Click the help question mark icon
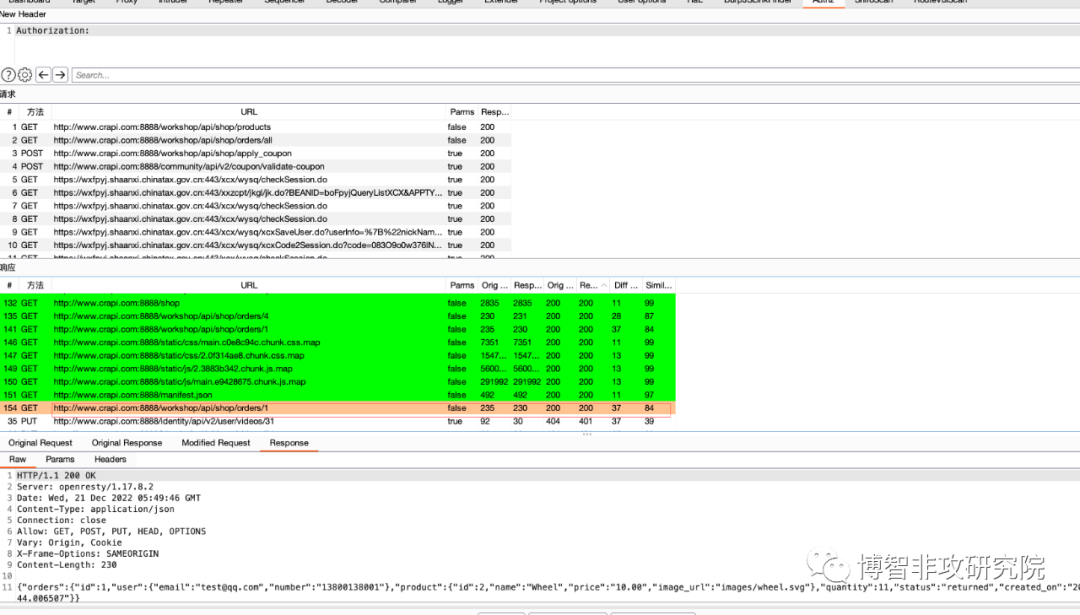The image size is (1080, 615). pos(8,75)
